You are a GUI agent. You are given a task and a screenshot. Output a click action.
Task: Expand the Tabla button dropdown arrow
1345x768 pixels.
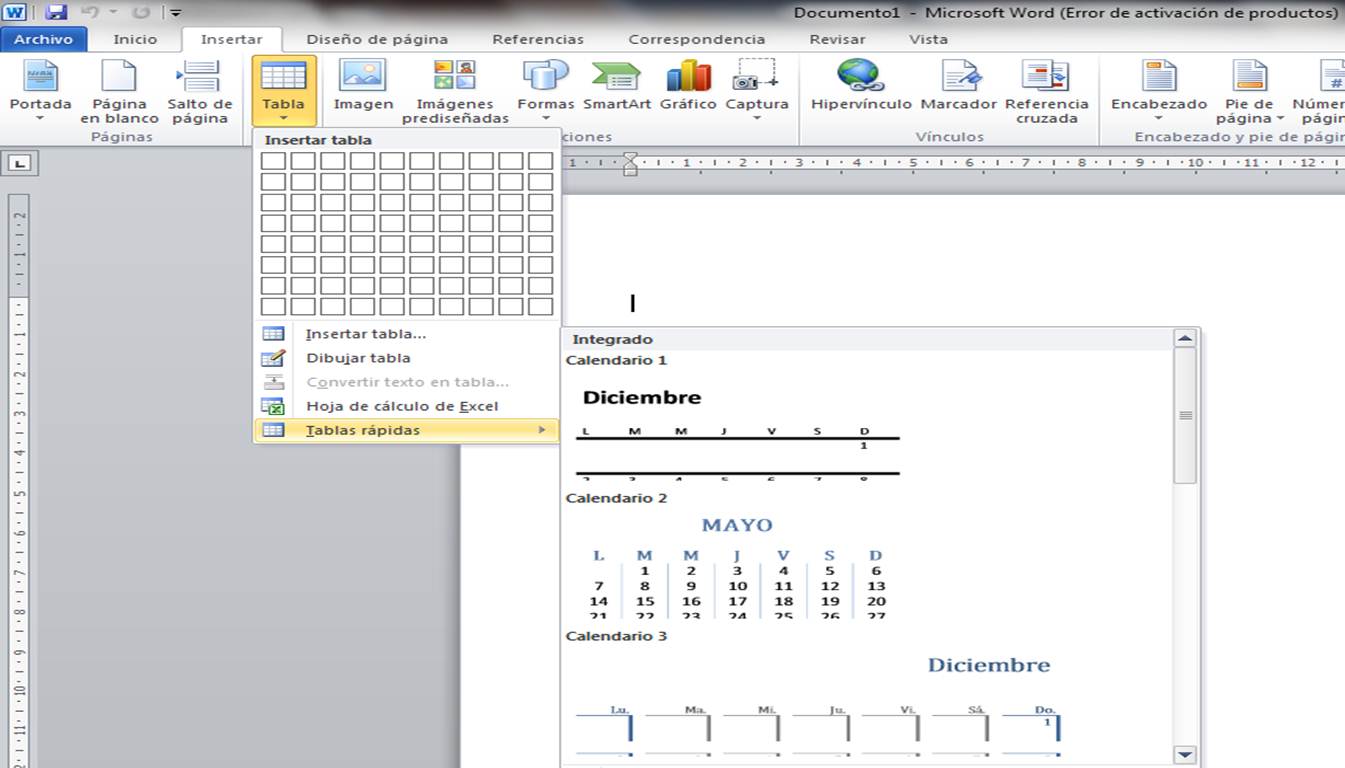pyautogui.click(x=284, y=118)
